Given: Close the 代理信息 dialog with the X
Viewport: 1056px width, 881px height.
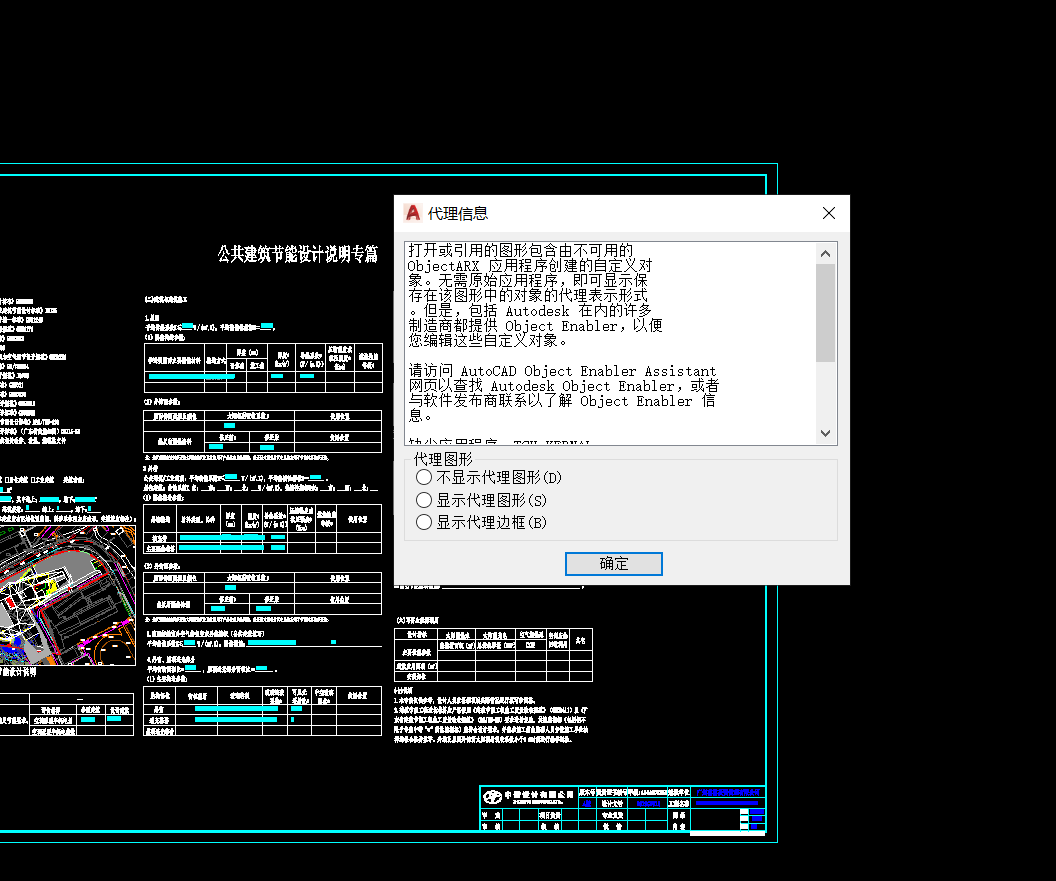Looking at the screenshot, I should coord(828,213).
